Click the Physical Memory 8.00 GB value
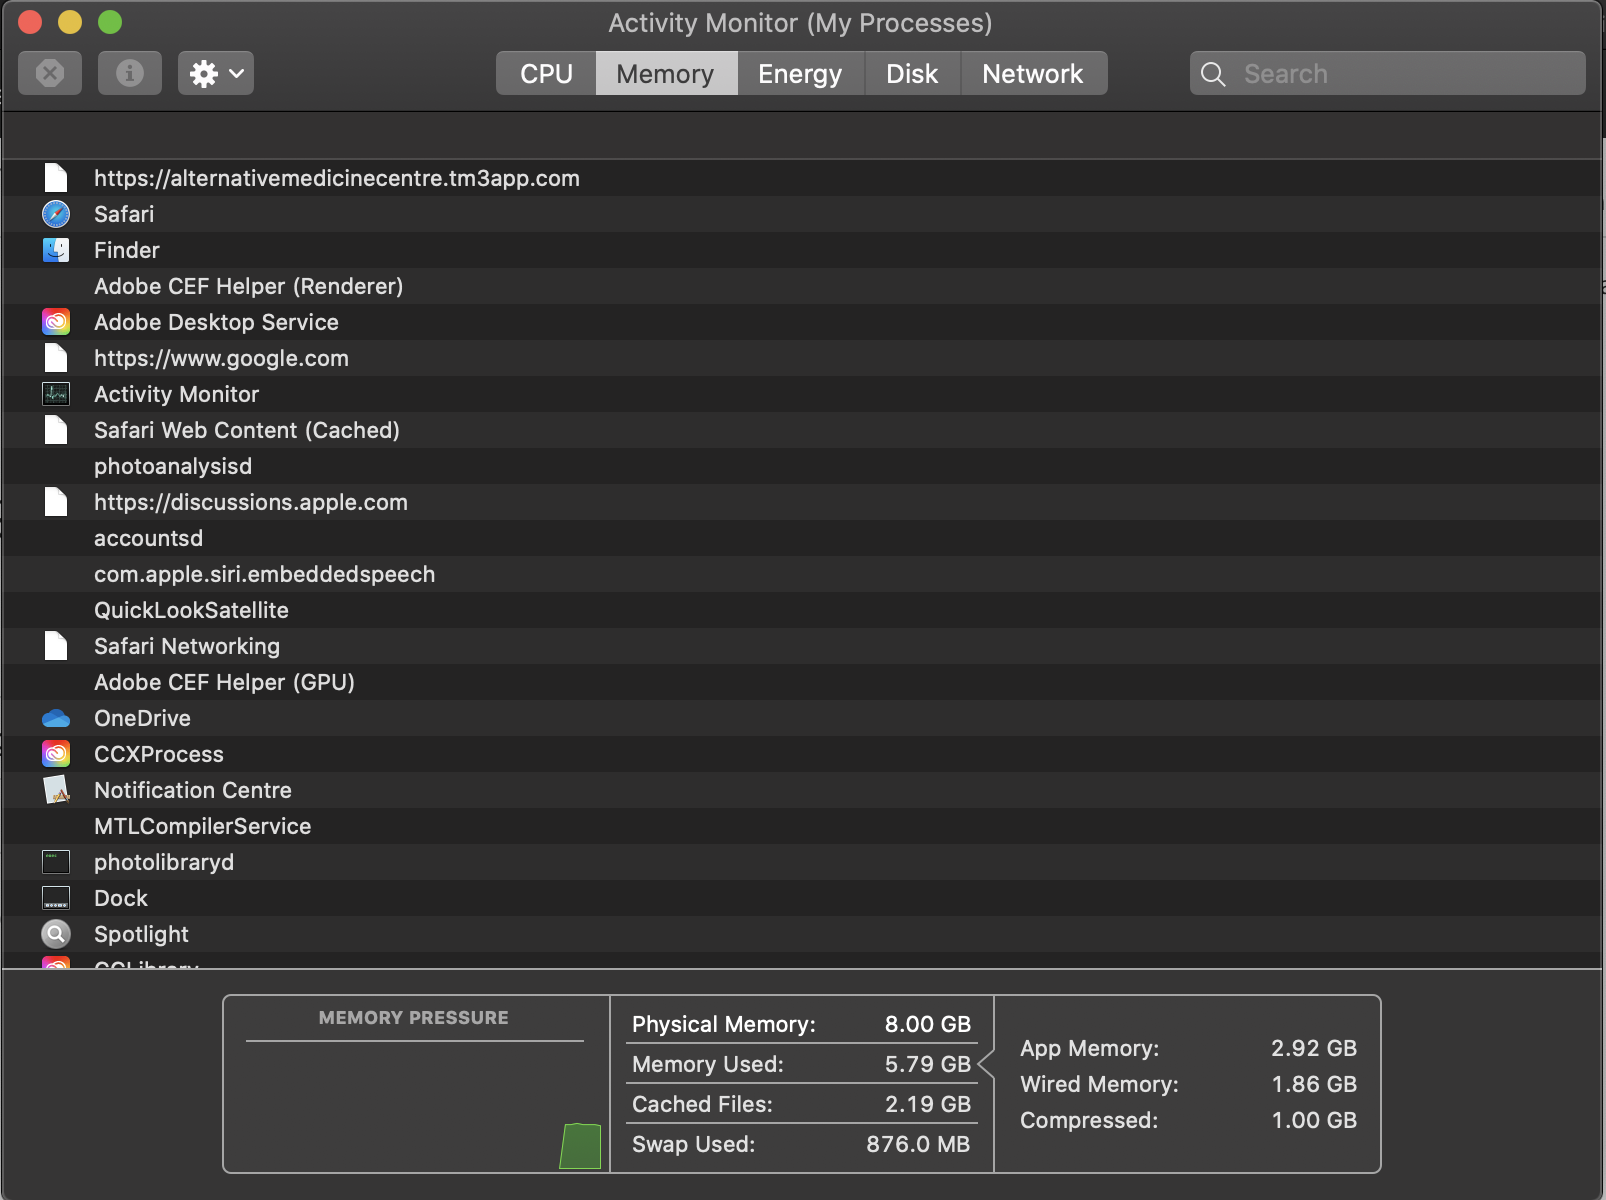1606x1200 pixels. (928, 1024)
